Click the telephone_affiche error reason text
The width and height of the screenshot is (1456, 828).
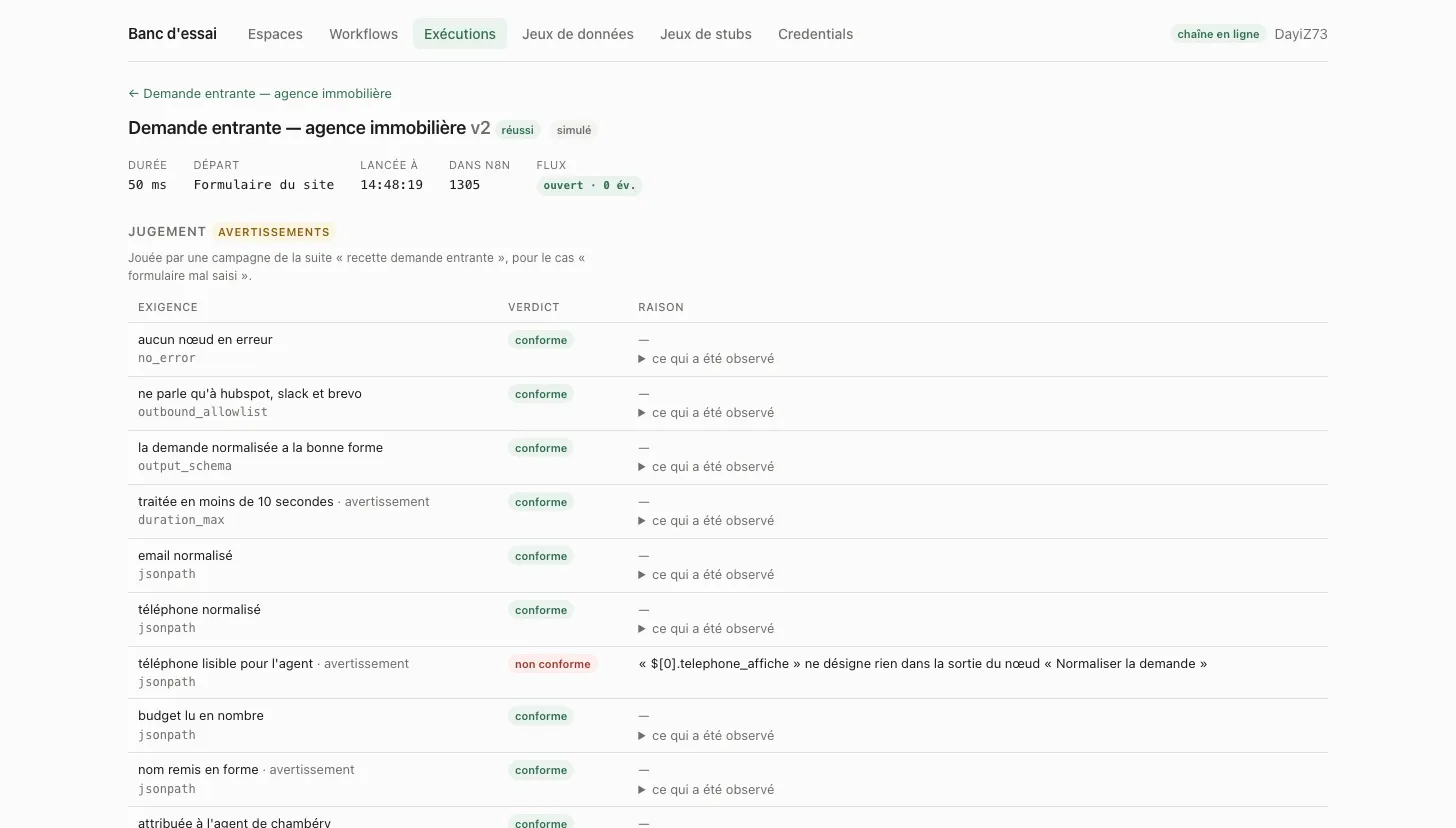click(922, 664)
